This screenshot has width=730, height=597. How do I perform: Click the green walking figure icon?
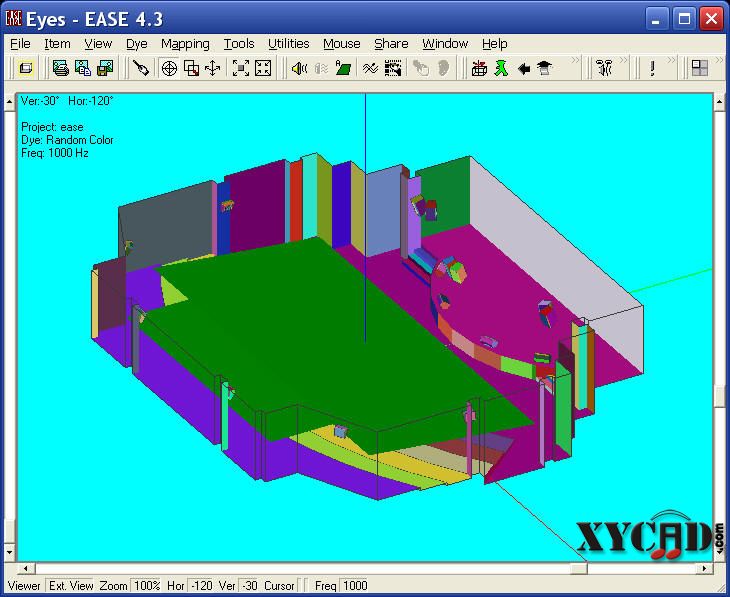pos(501,68)
